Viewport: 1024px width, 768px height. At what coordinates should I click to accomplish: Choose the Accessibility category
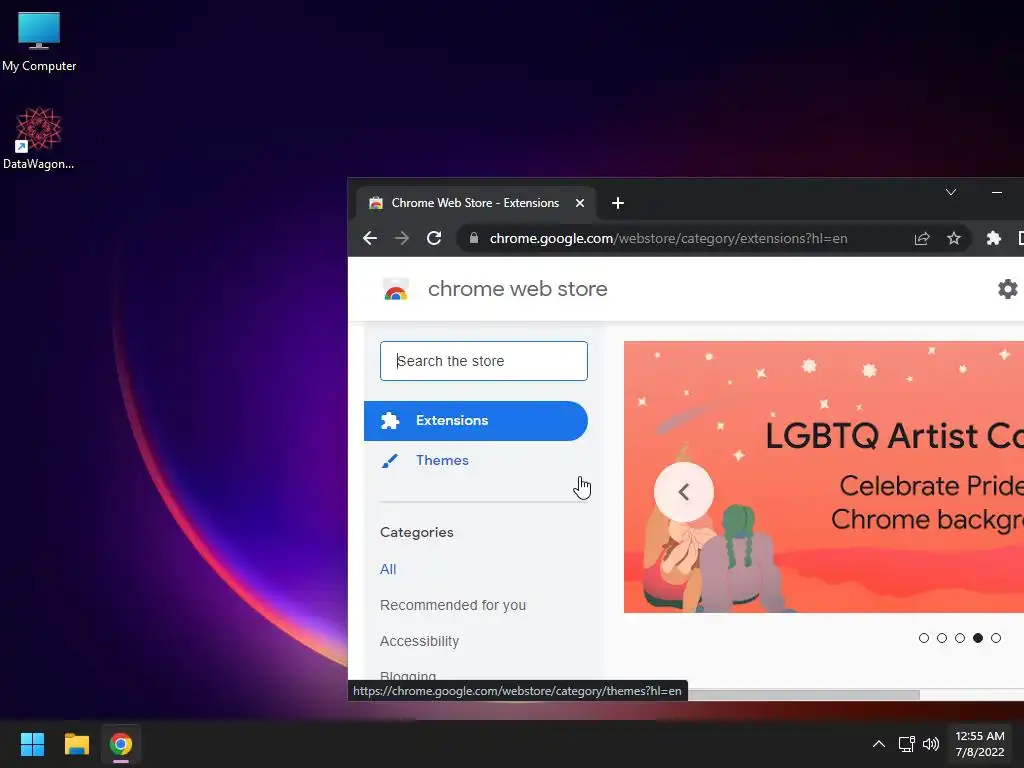coord(419,641)
